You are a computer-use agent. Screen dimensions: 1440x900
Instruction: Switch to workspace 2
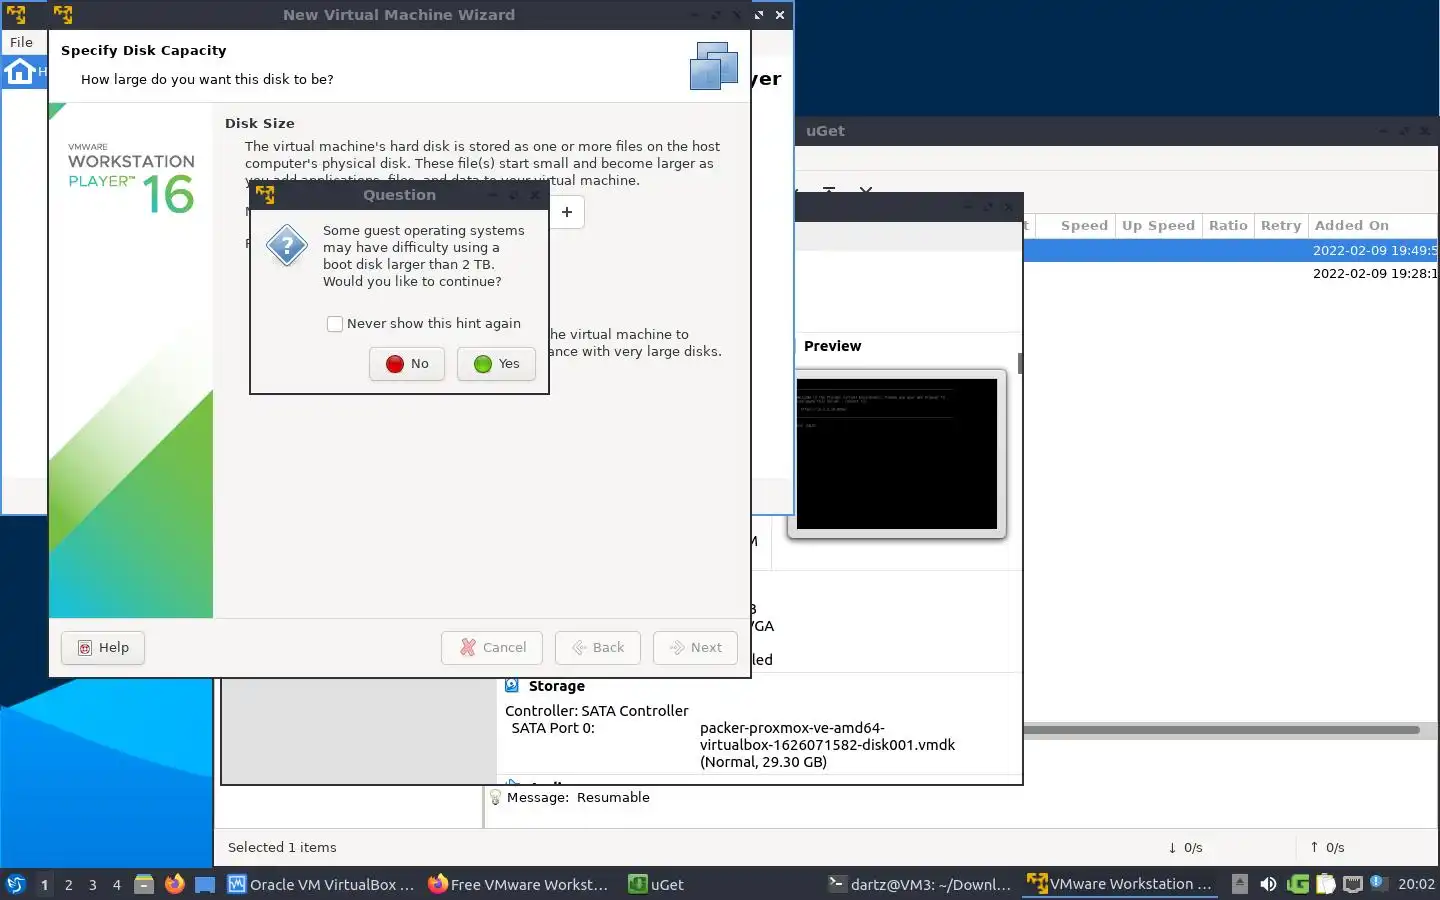pyautogui.click(x=68, y=885)
